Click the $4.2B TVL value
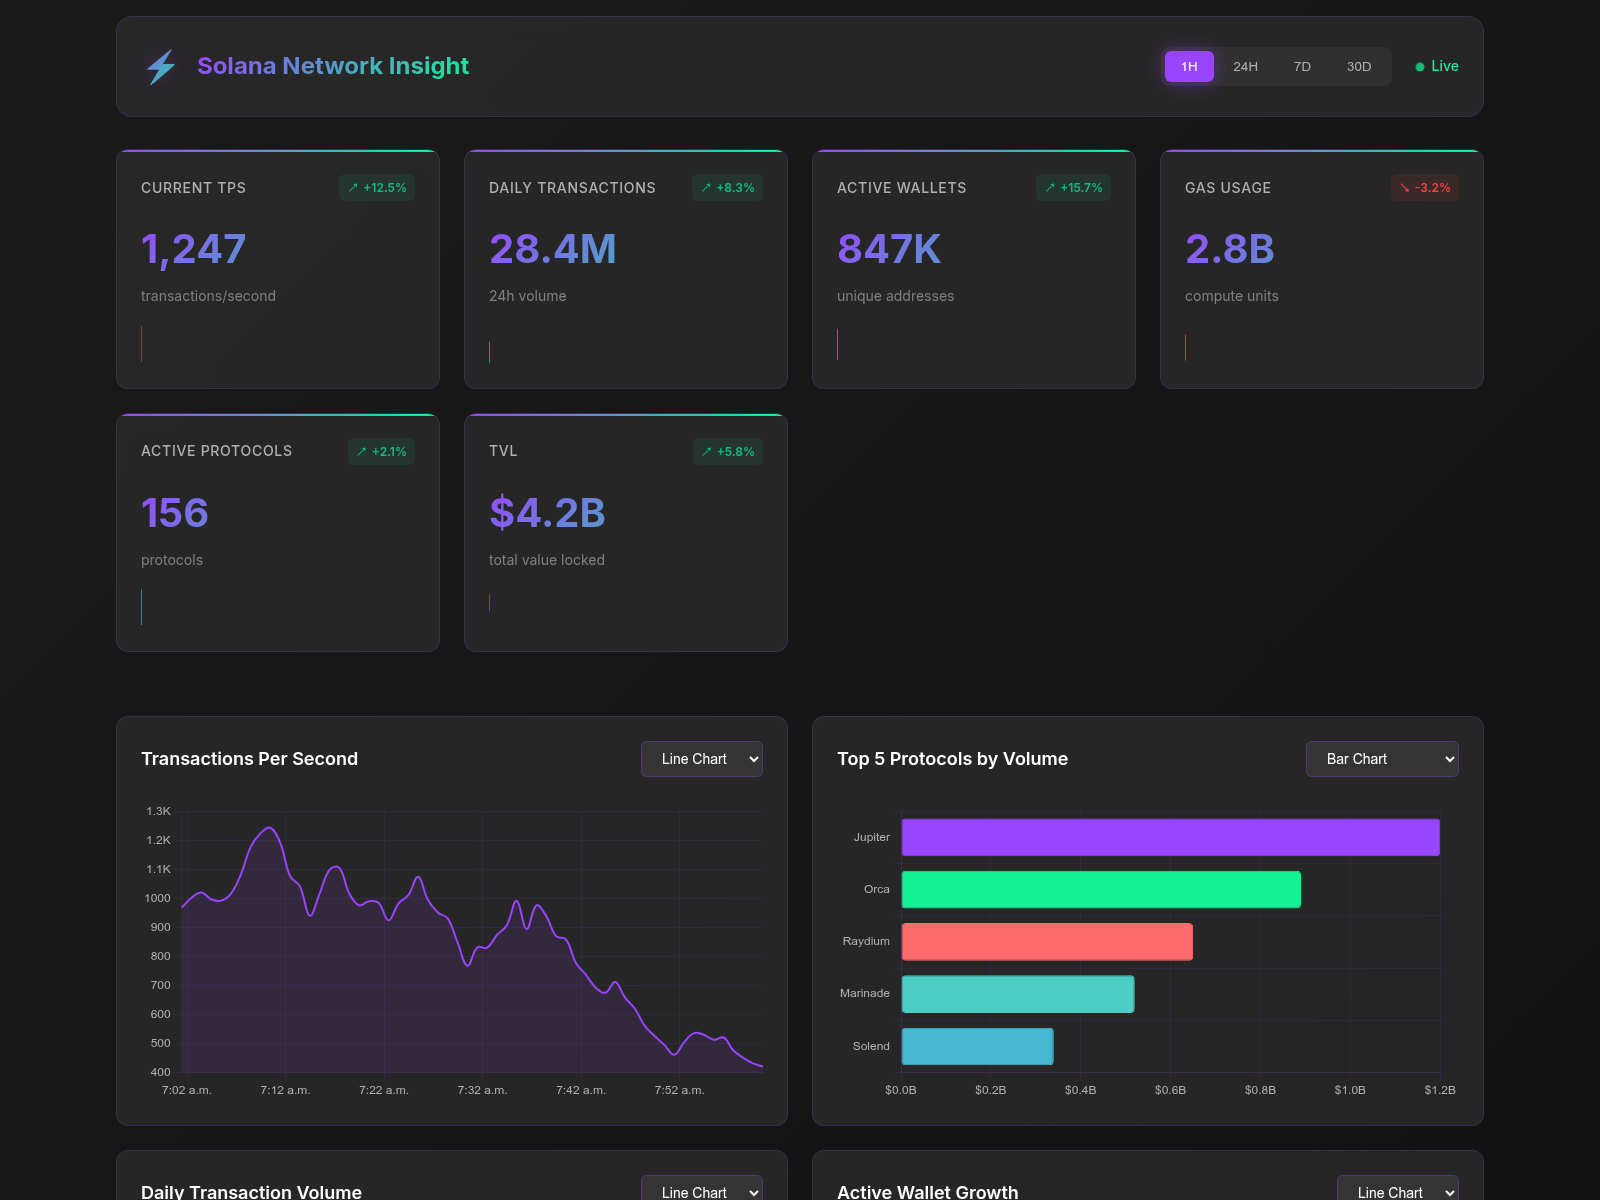1600x1200 pixels. click(547, 513)
